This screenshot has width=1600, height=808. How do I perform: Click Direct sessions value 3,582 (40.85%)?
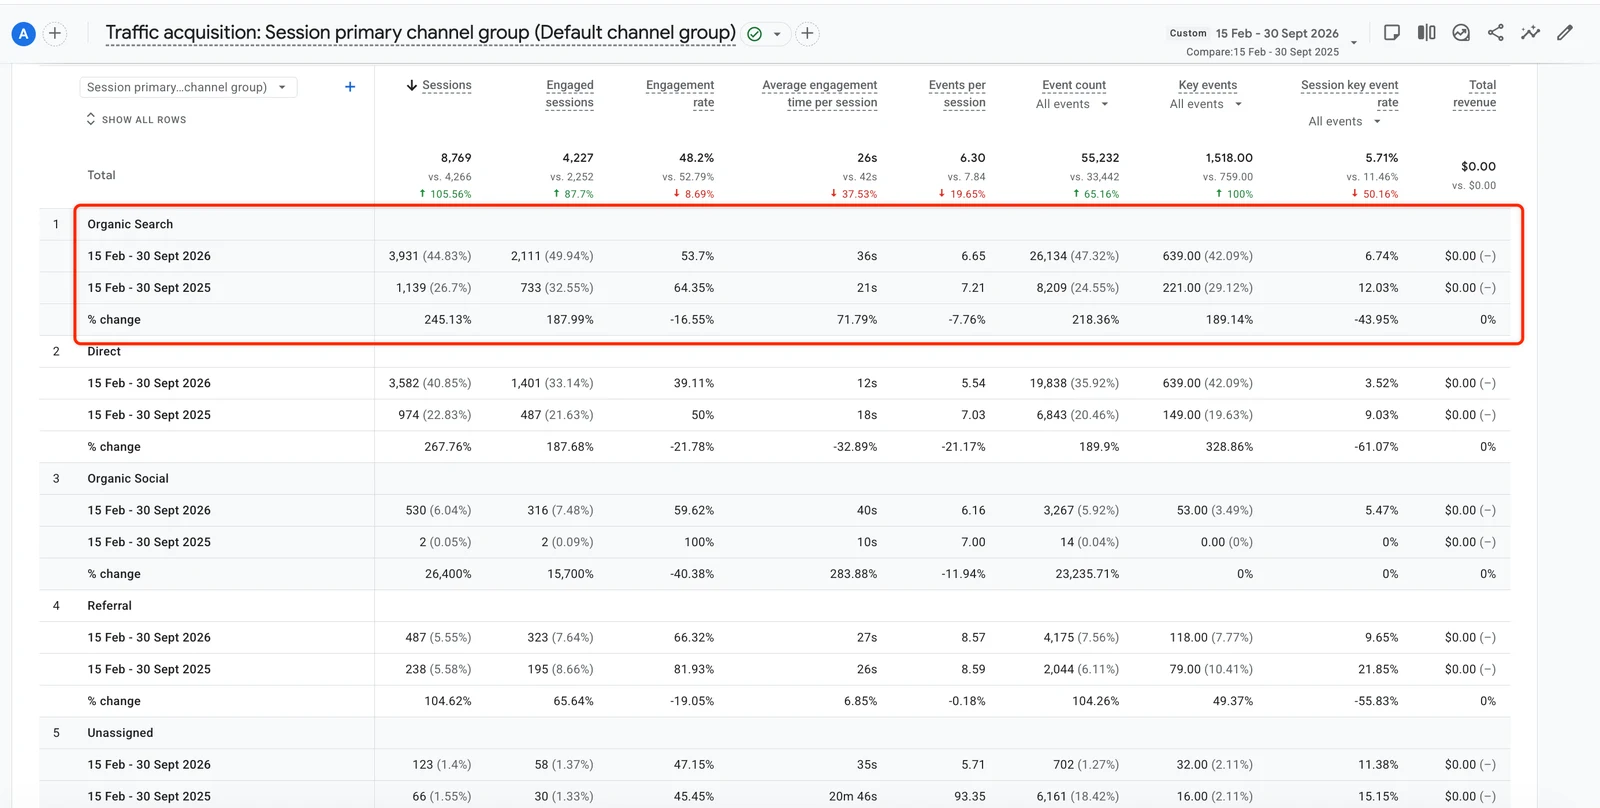click(x=430, y=383)
